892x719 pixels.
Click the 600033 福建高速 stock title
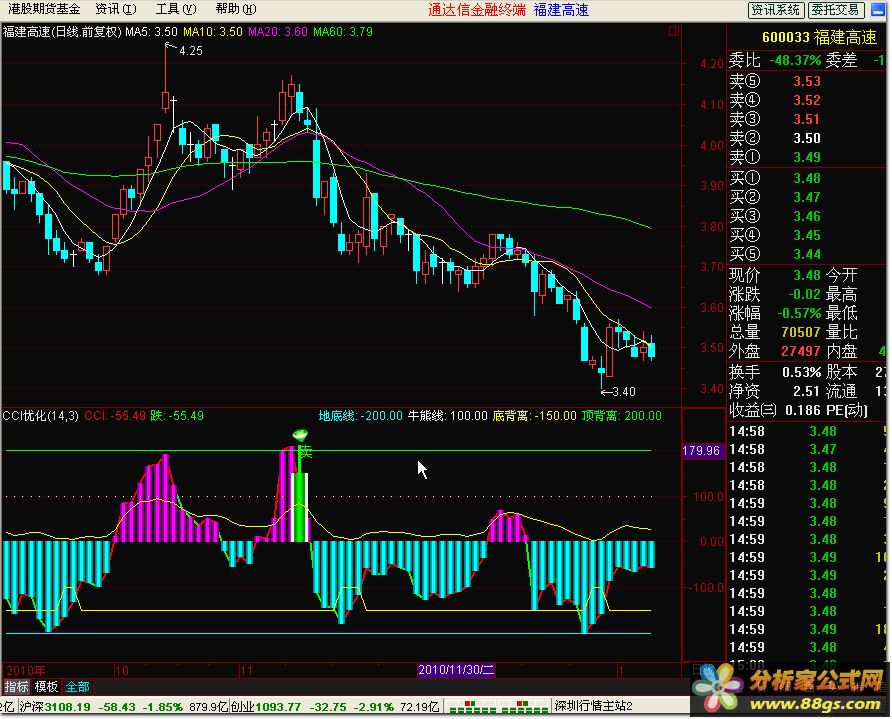pyautogui.click(x=819, y=38)
